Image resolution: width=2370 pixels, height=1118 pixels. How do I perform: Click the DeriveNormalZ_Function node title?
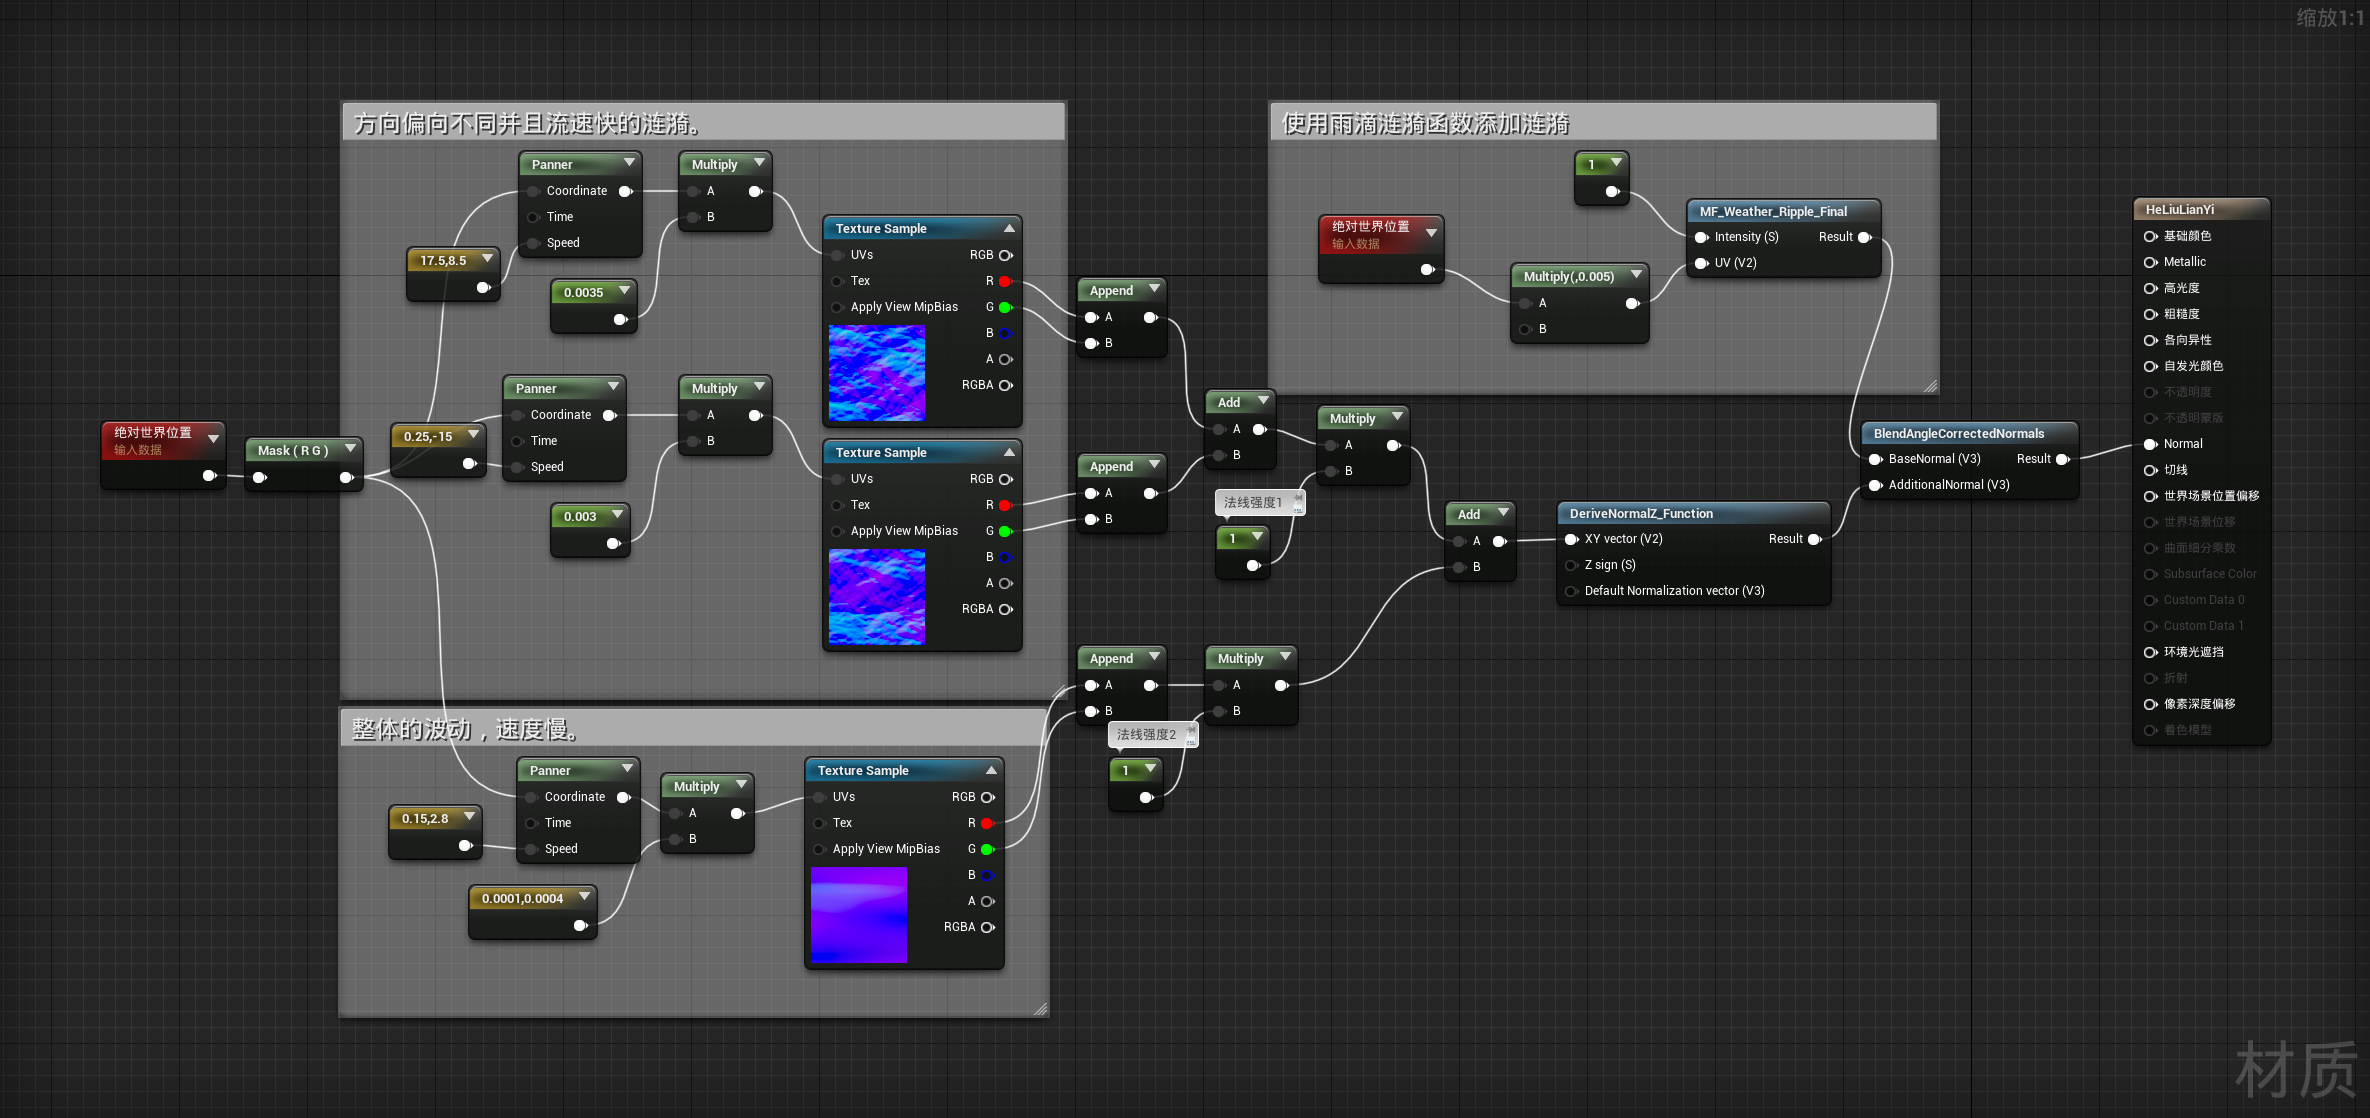(x=1641, y=514)
